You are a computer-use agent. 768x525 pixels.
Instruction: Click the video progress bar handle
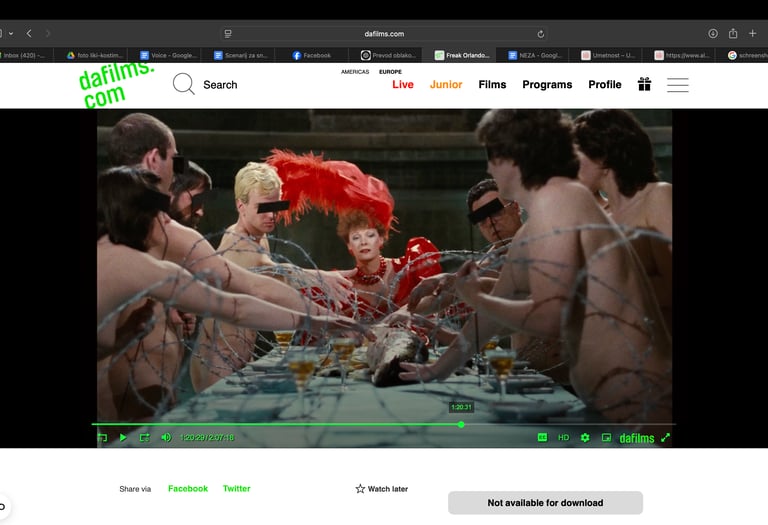coord(461,425)
